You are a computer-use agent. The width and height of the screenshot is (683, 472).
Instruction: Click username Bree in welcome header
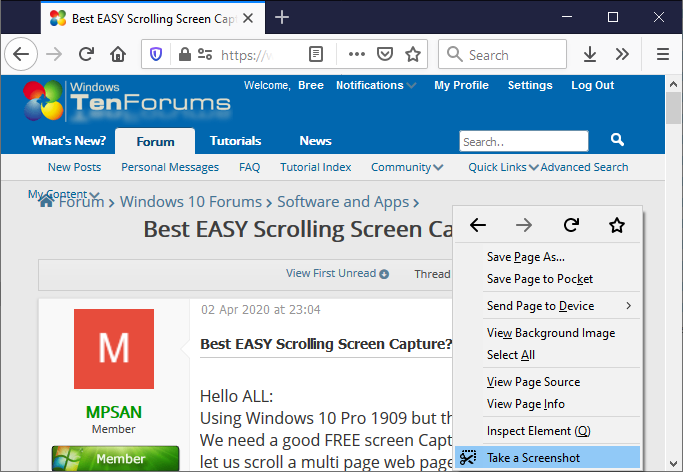[x=311, y=85]
